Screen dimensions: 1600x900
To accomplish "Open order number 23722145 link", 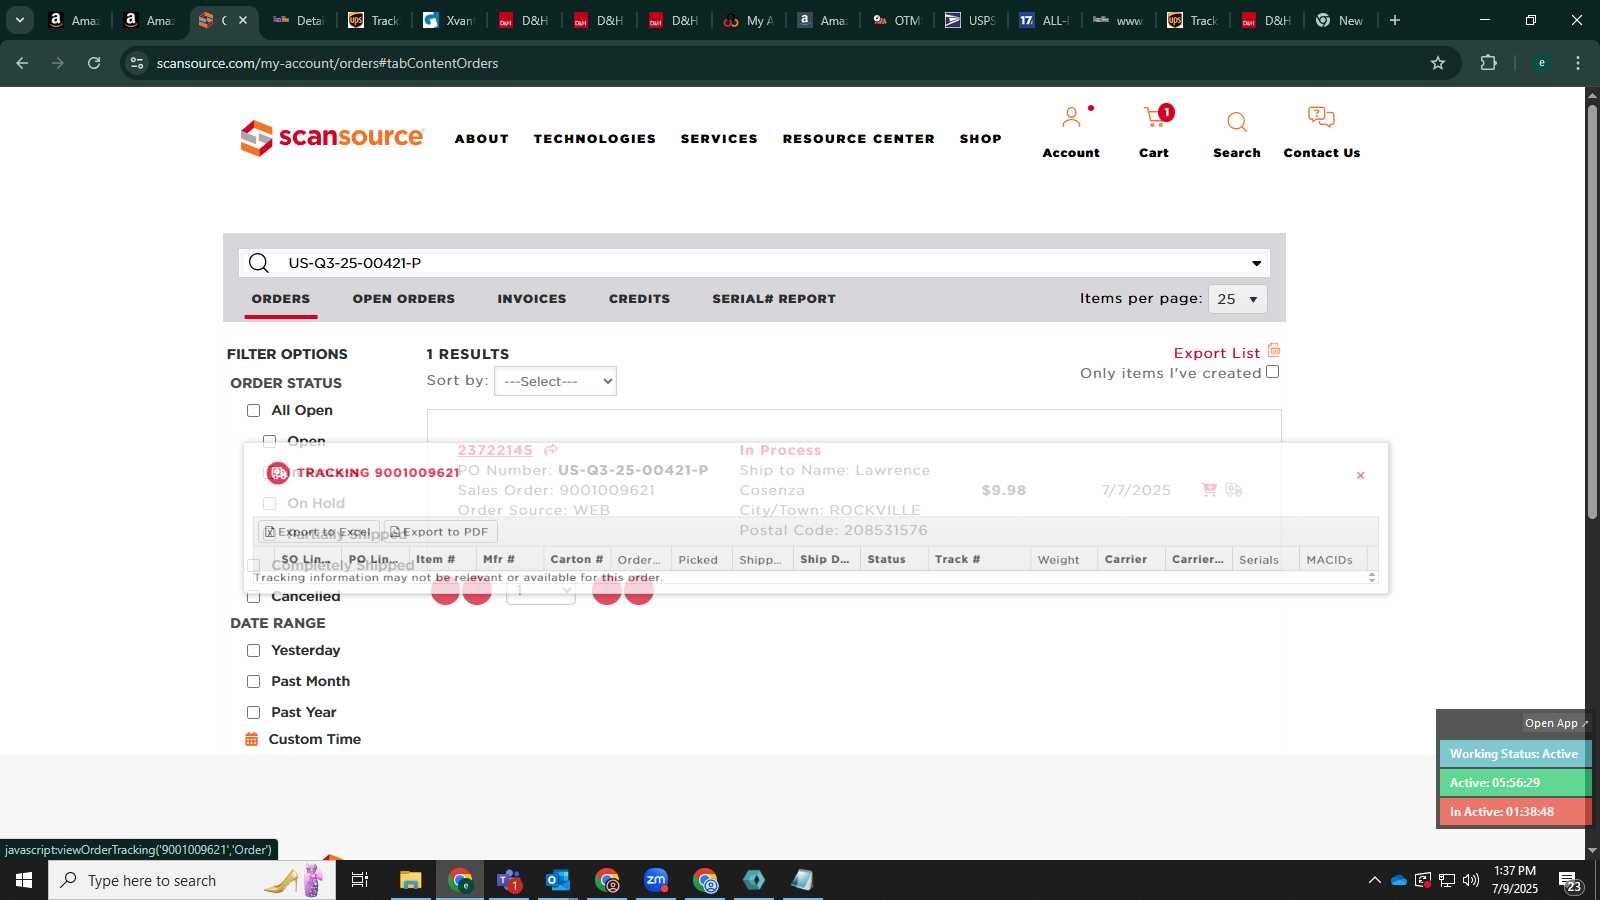I will click(495, 450).
